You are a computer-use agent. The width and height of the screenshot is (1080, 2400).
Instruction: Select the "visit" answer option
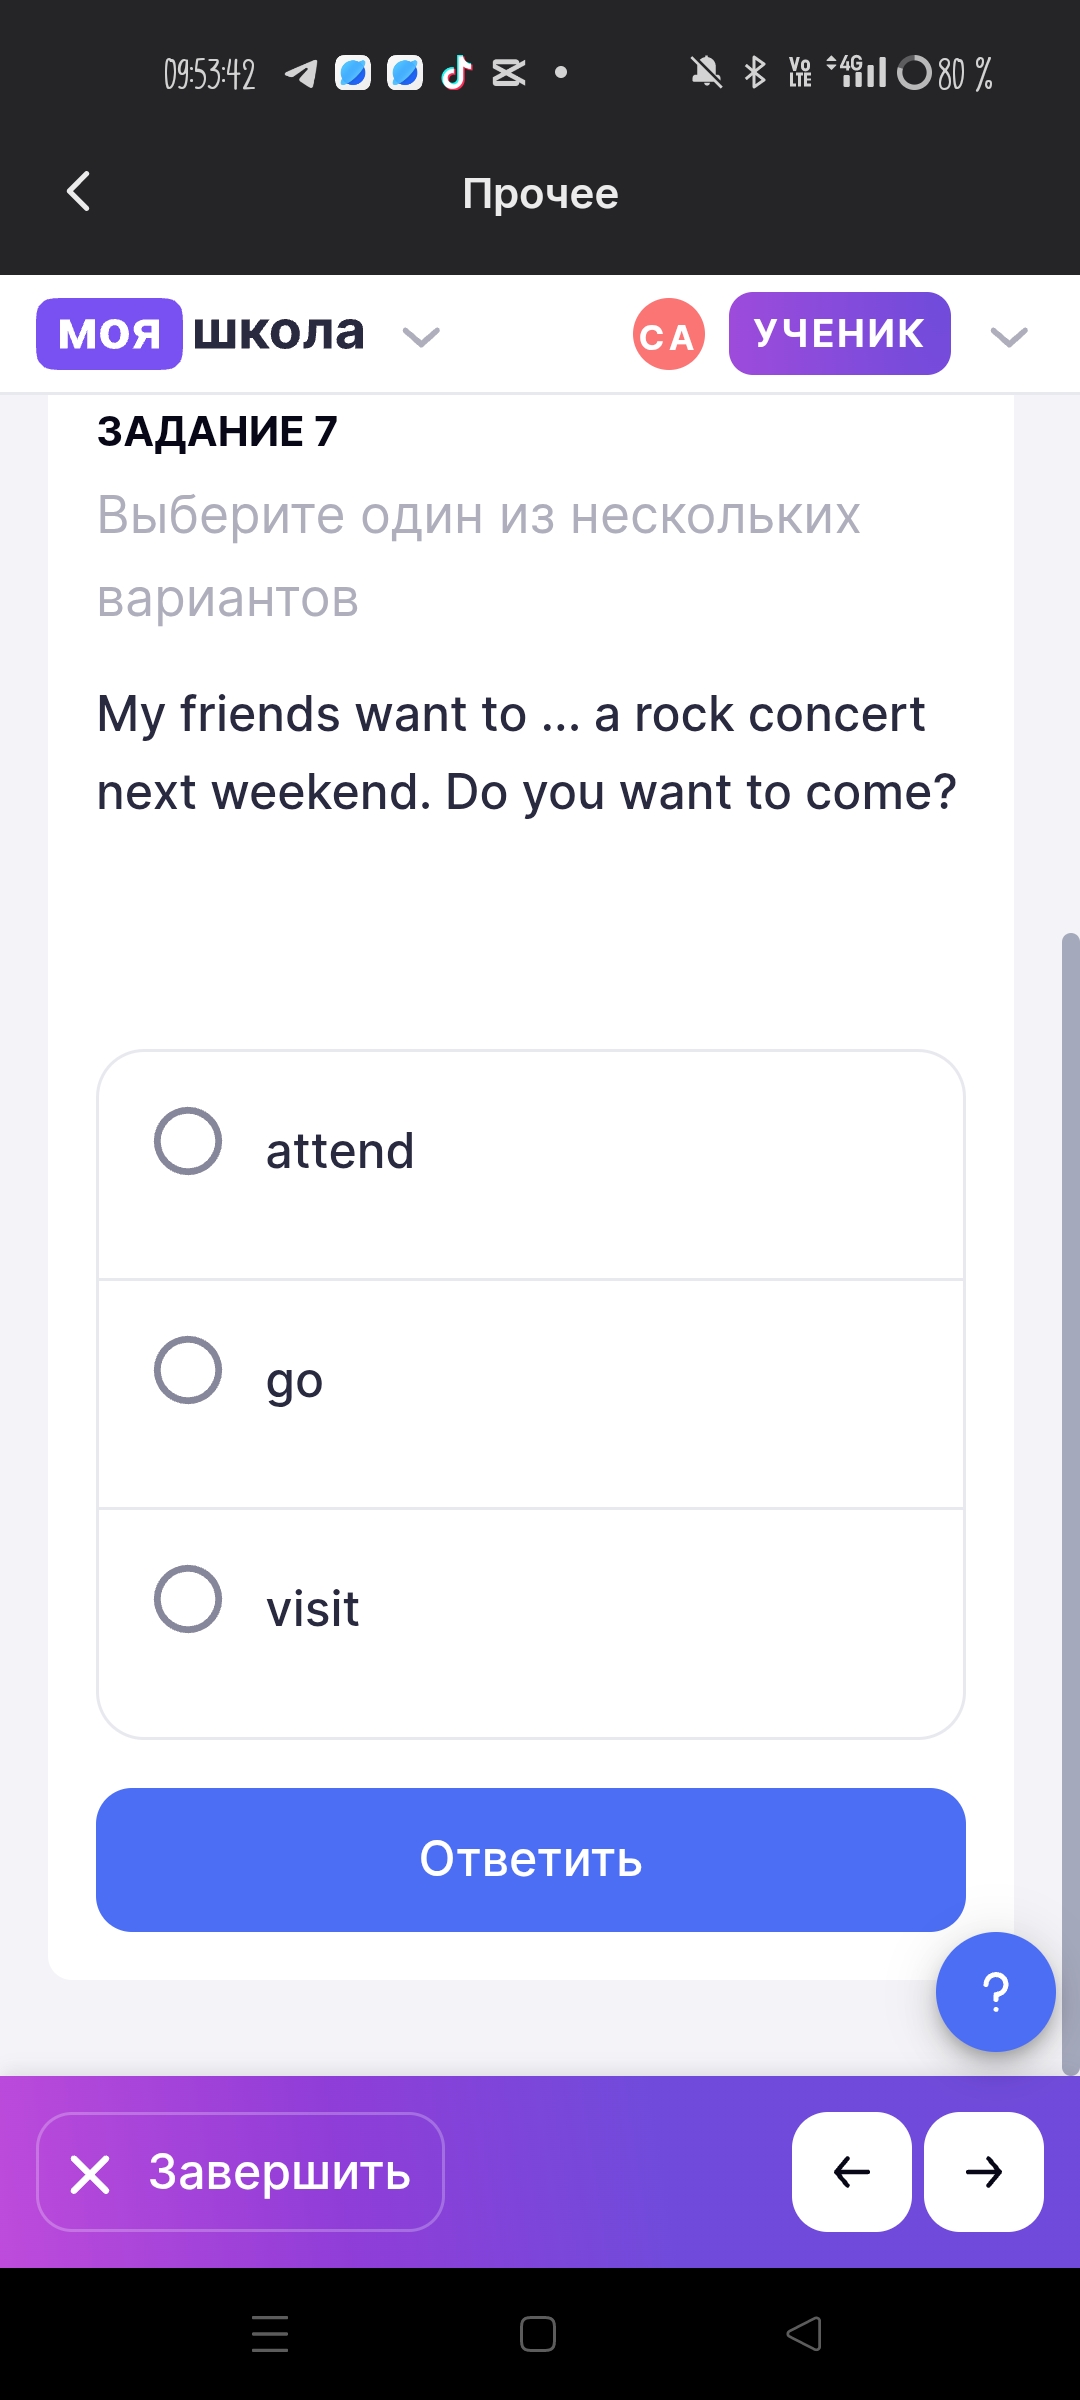(x=531, y=1623)
